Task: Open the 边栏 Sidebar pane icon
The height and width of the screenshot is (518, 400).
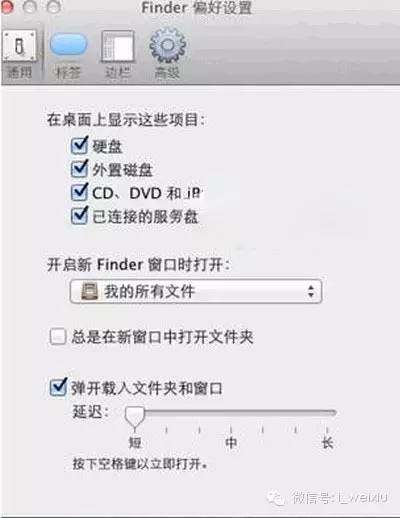Action: point(118,46)
